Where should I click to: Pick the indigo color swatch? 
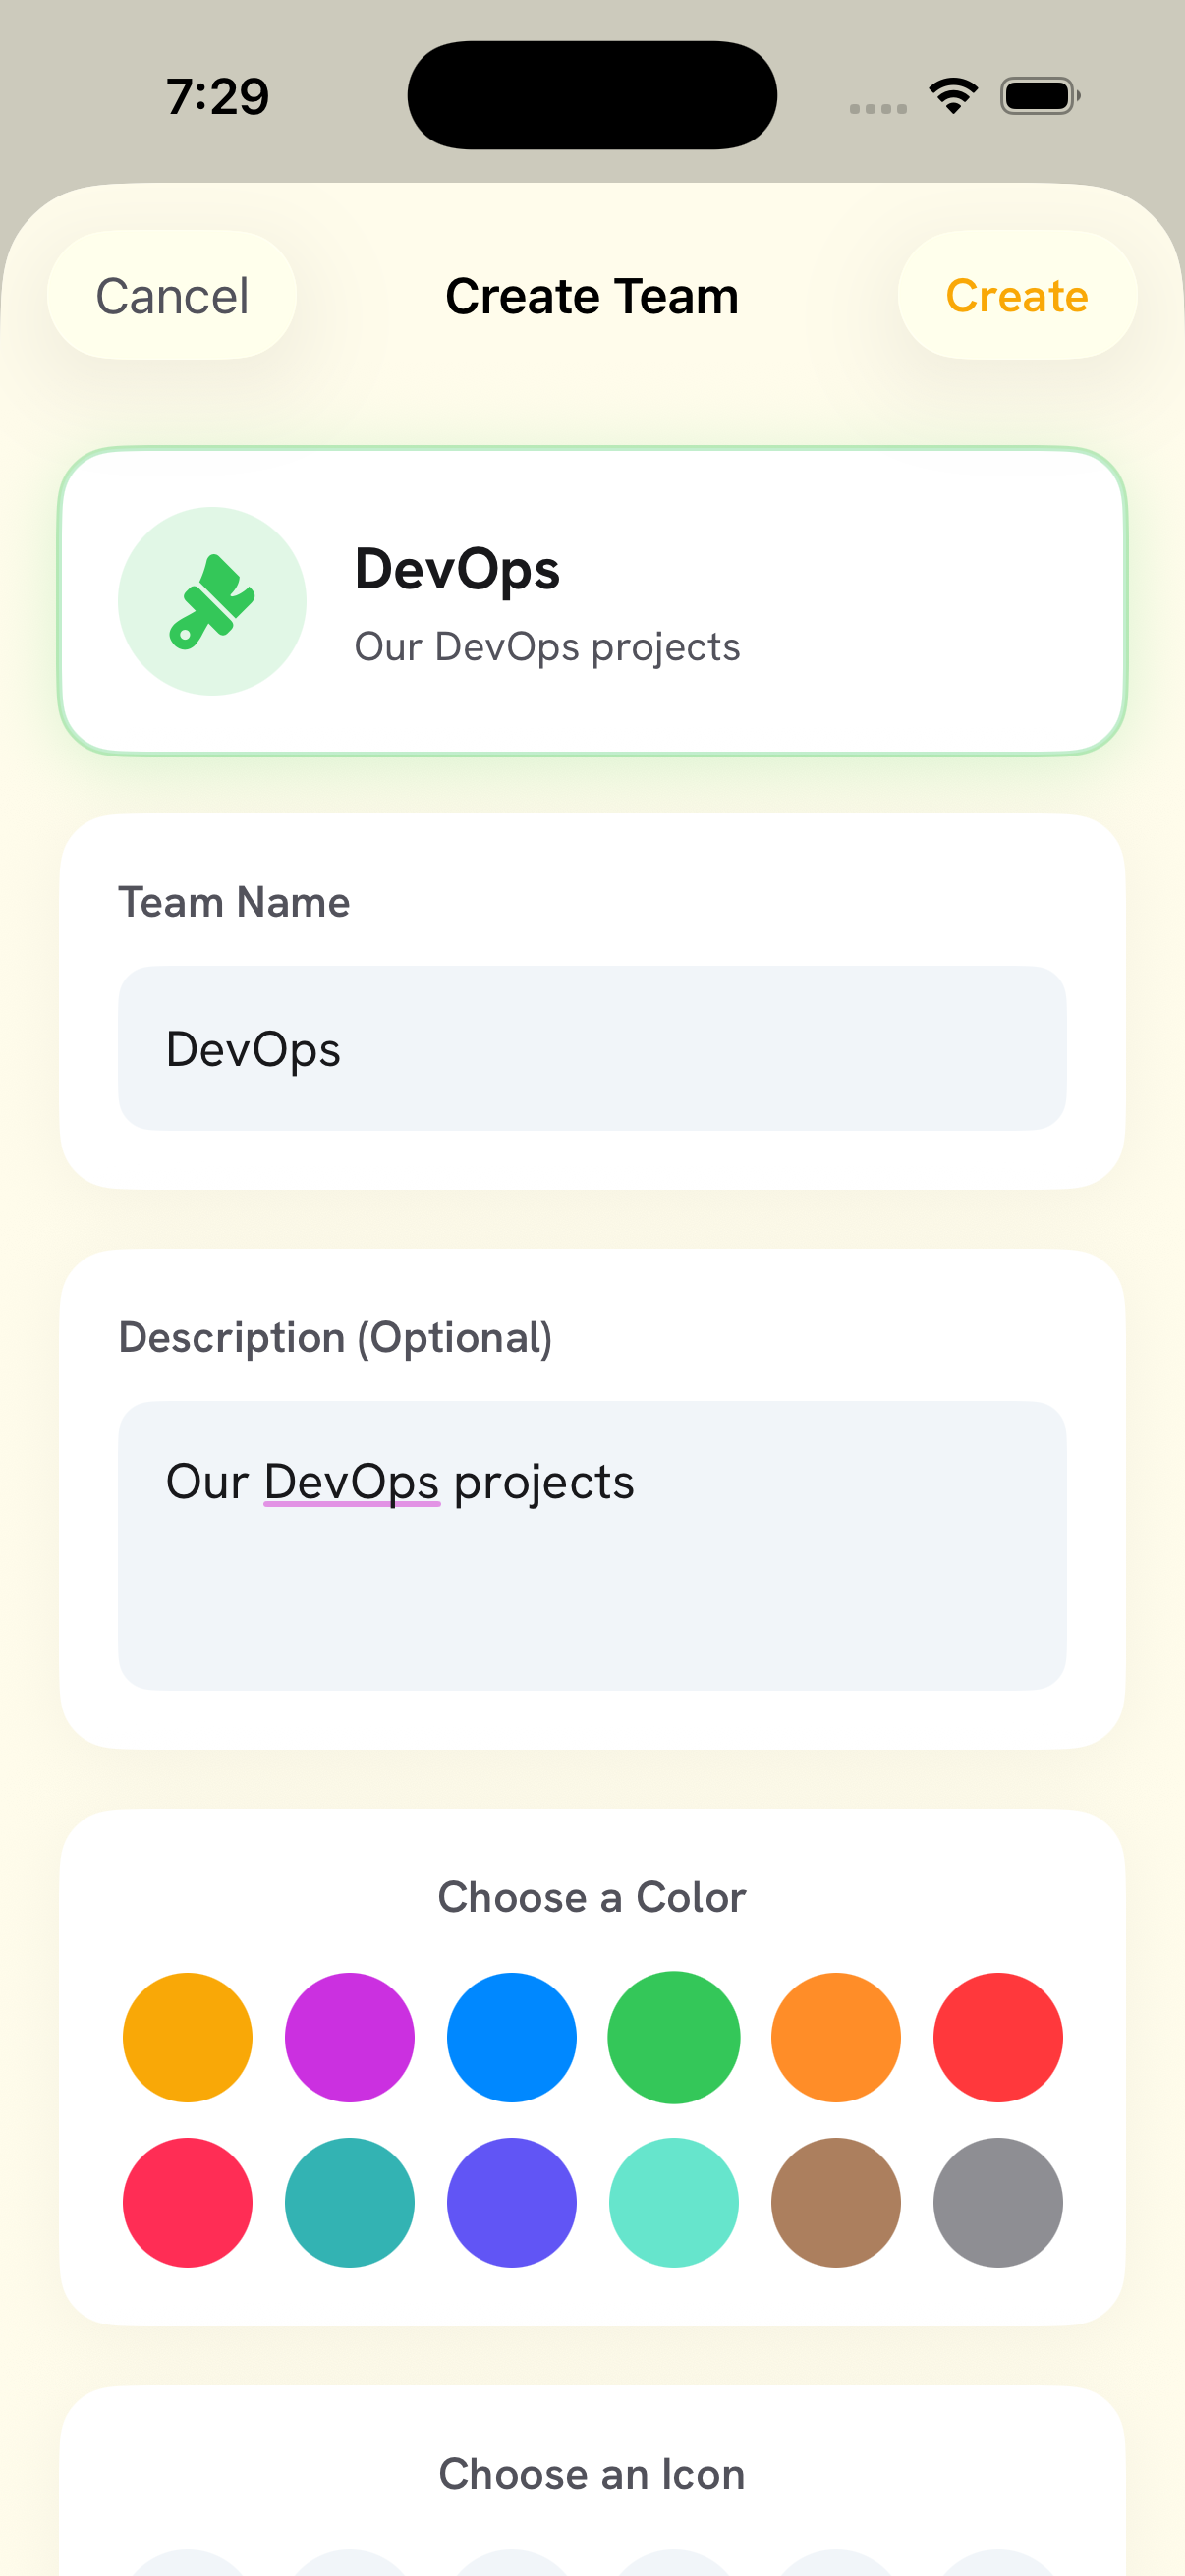click(x=512, y=2202)
